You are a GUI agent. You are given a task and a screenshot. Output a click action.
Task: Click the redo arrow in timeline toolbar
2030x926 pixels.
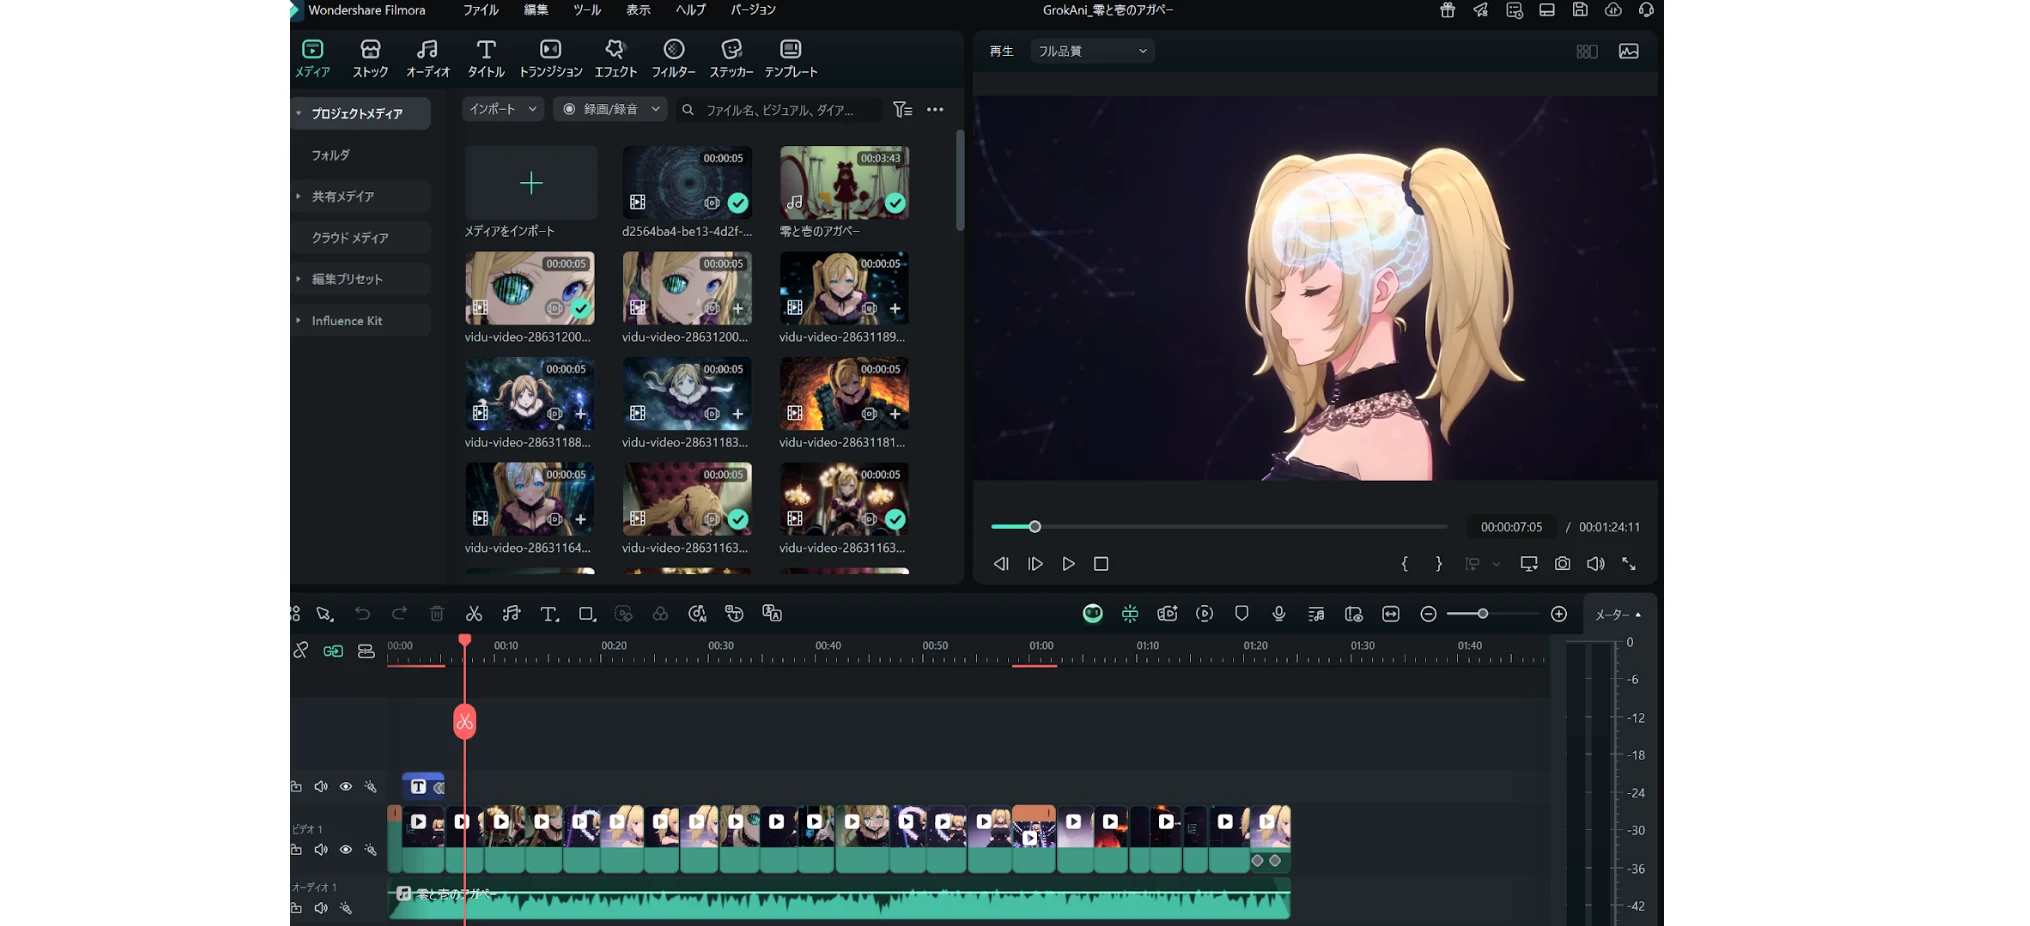[399, 614]
